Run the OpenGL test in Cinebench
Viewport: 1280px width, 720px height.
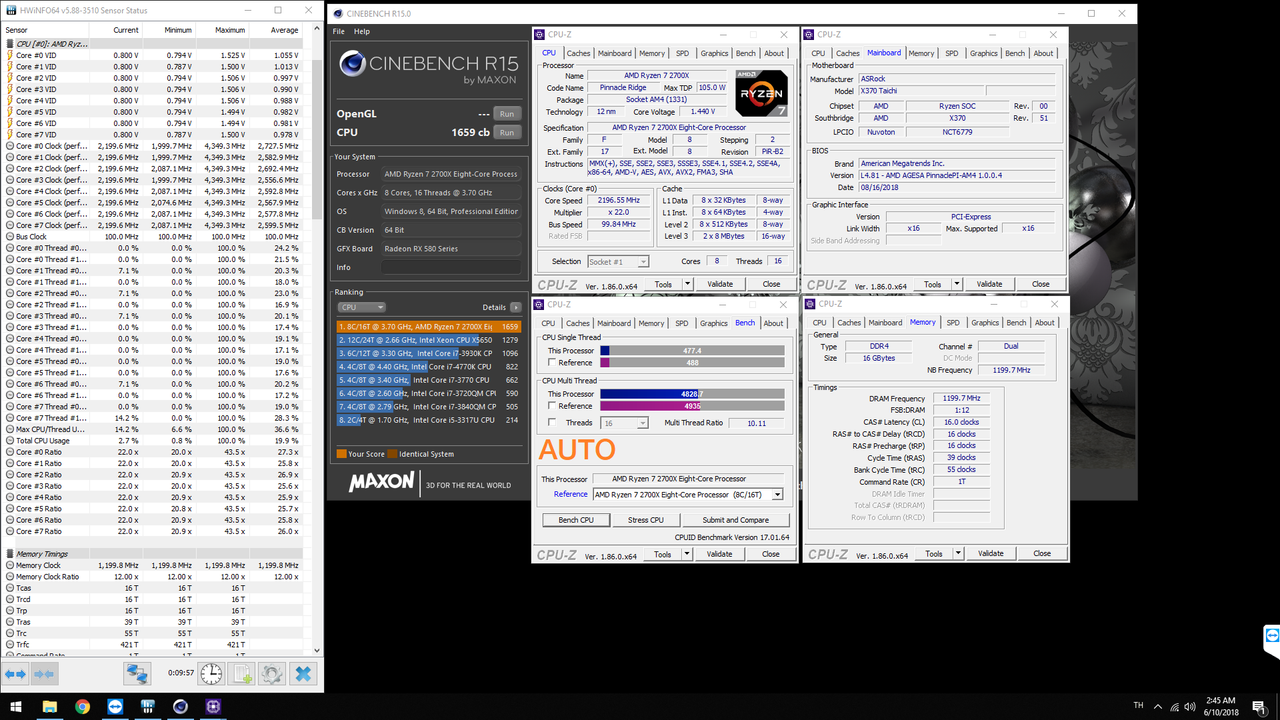pos(507,114)
